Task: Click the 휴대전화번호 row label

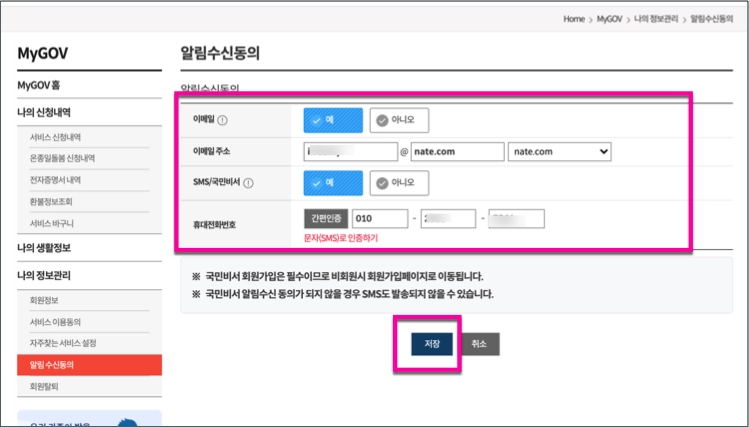Action: tap(214, 224)
